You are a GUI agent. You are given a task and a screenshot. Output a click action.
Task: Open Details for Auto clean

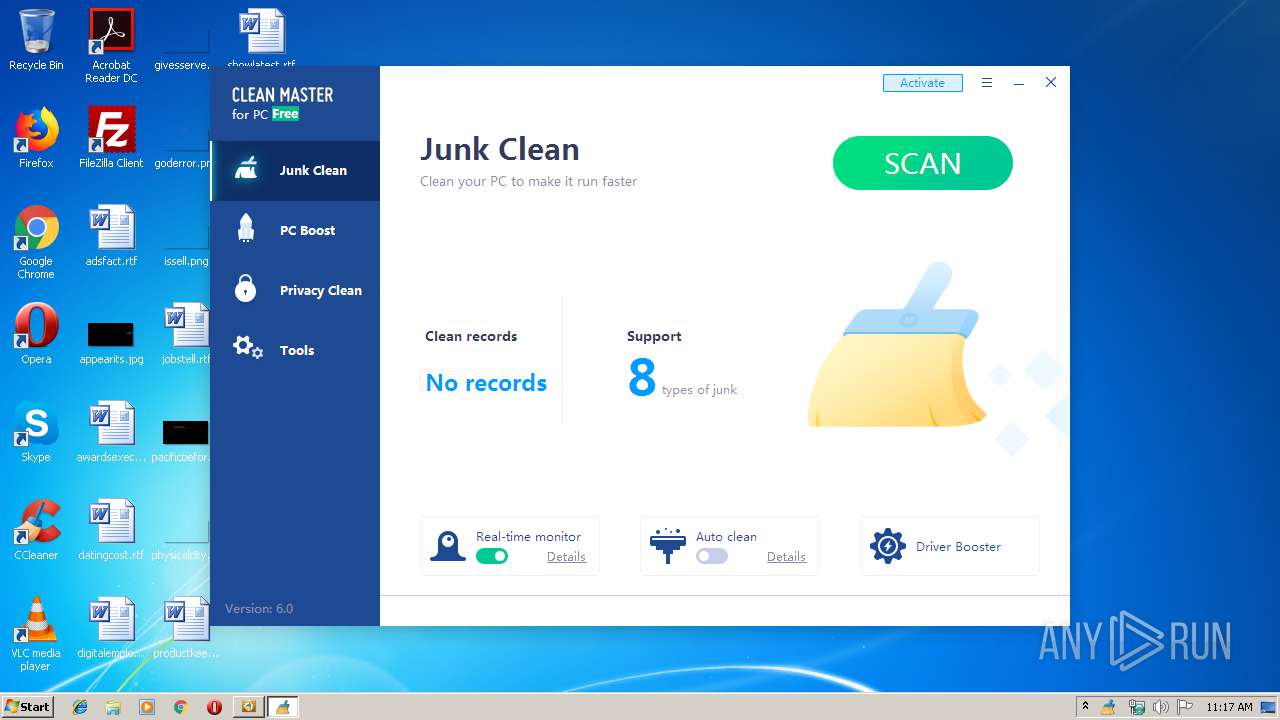click(786, 557)
